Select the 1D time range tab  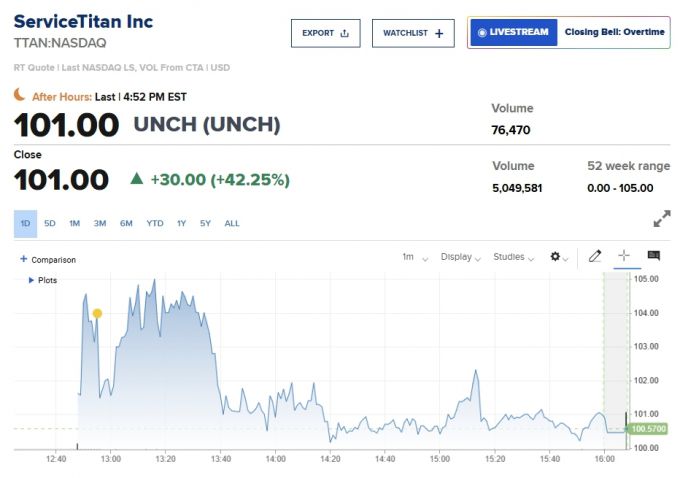click(25, 223)
